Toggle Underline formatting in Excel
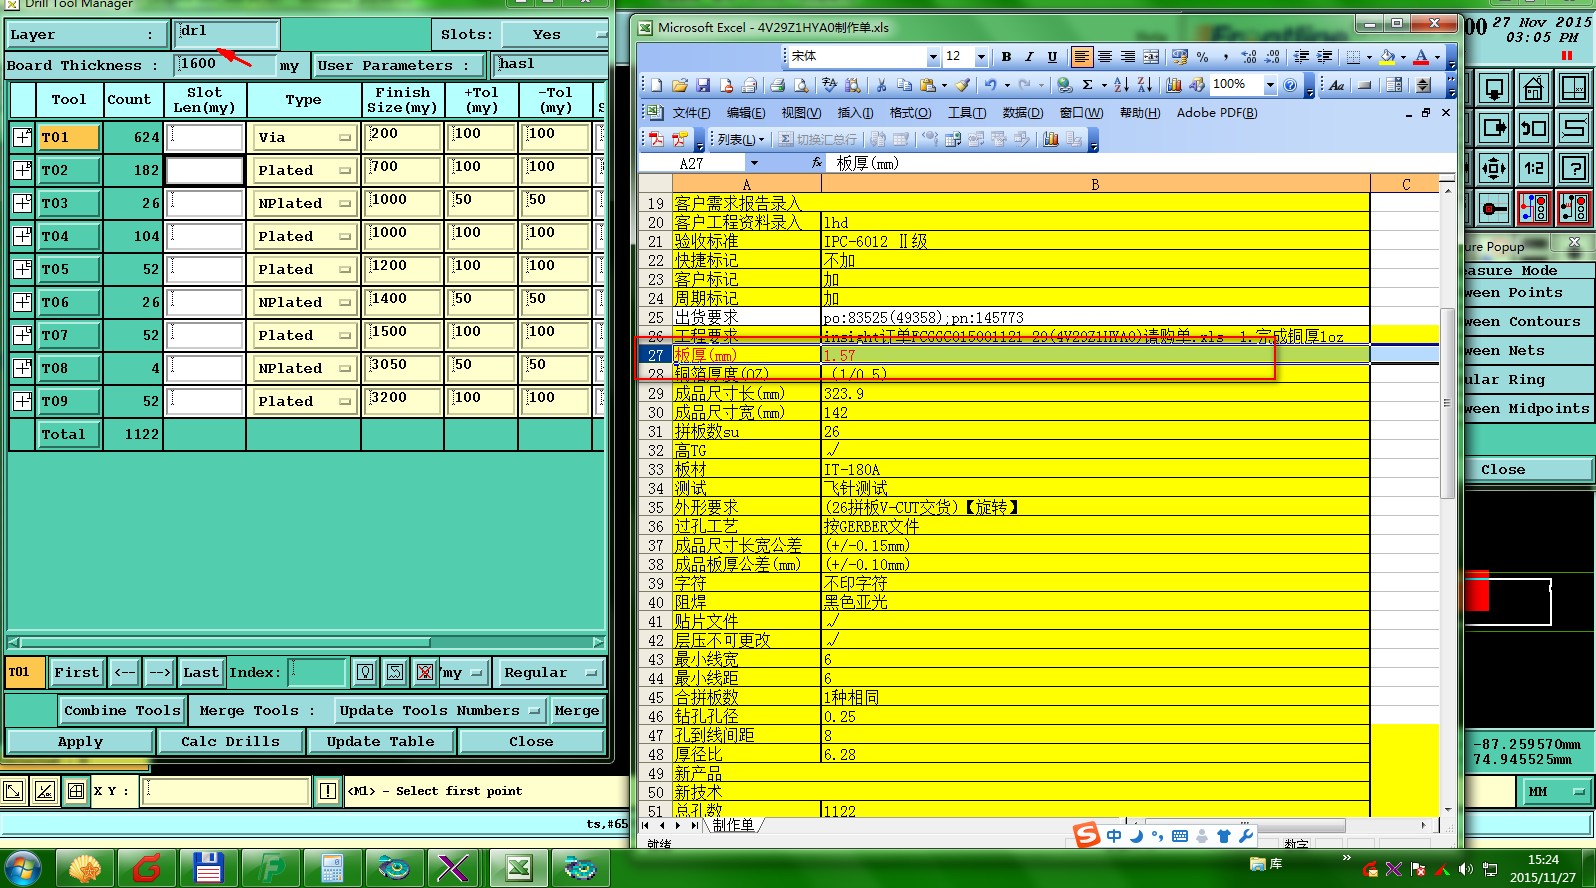This screenshot has height=888, width=1596. tap(1052, 57)
